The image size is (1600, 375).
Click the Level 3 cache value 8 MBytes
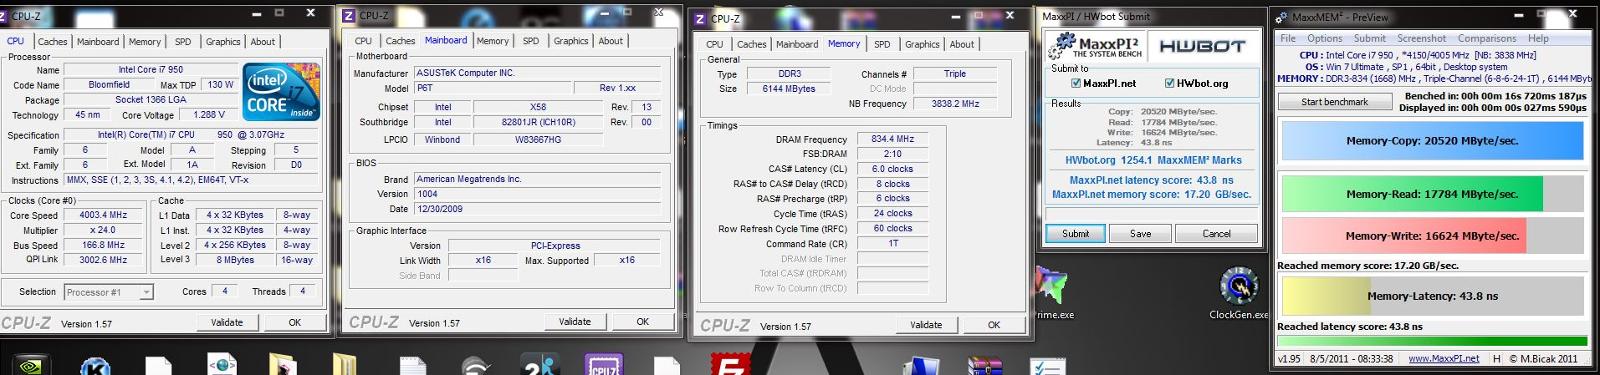coord(235,260)
